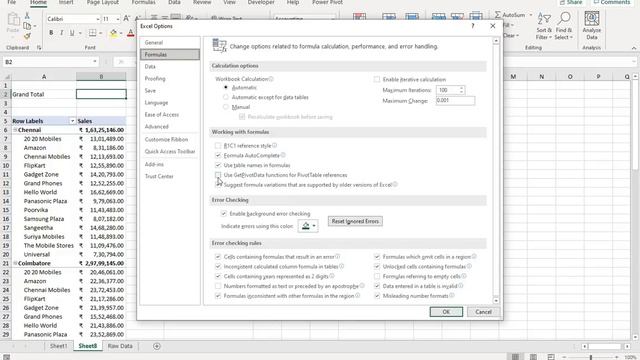Image resolution: width=640 pixels, height=360 pixels.
Task: Select the Manual calculation radio button
Action: [x=226, y=107]
